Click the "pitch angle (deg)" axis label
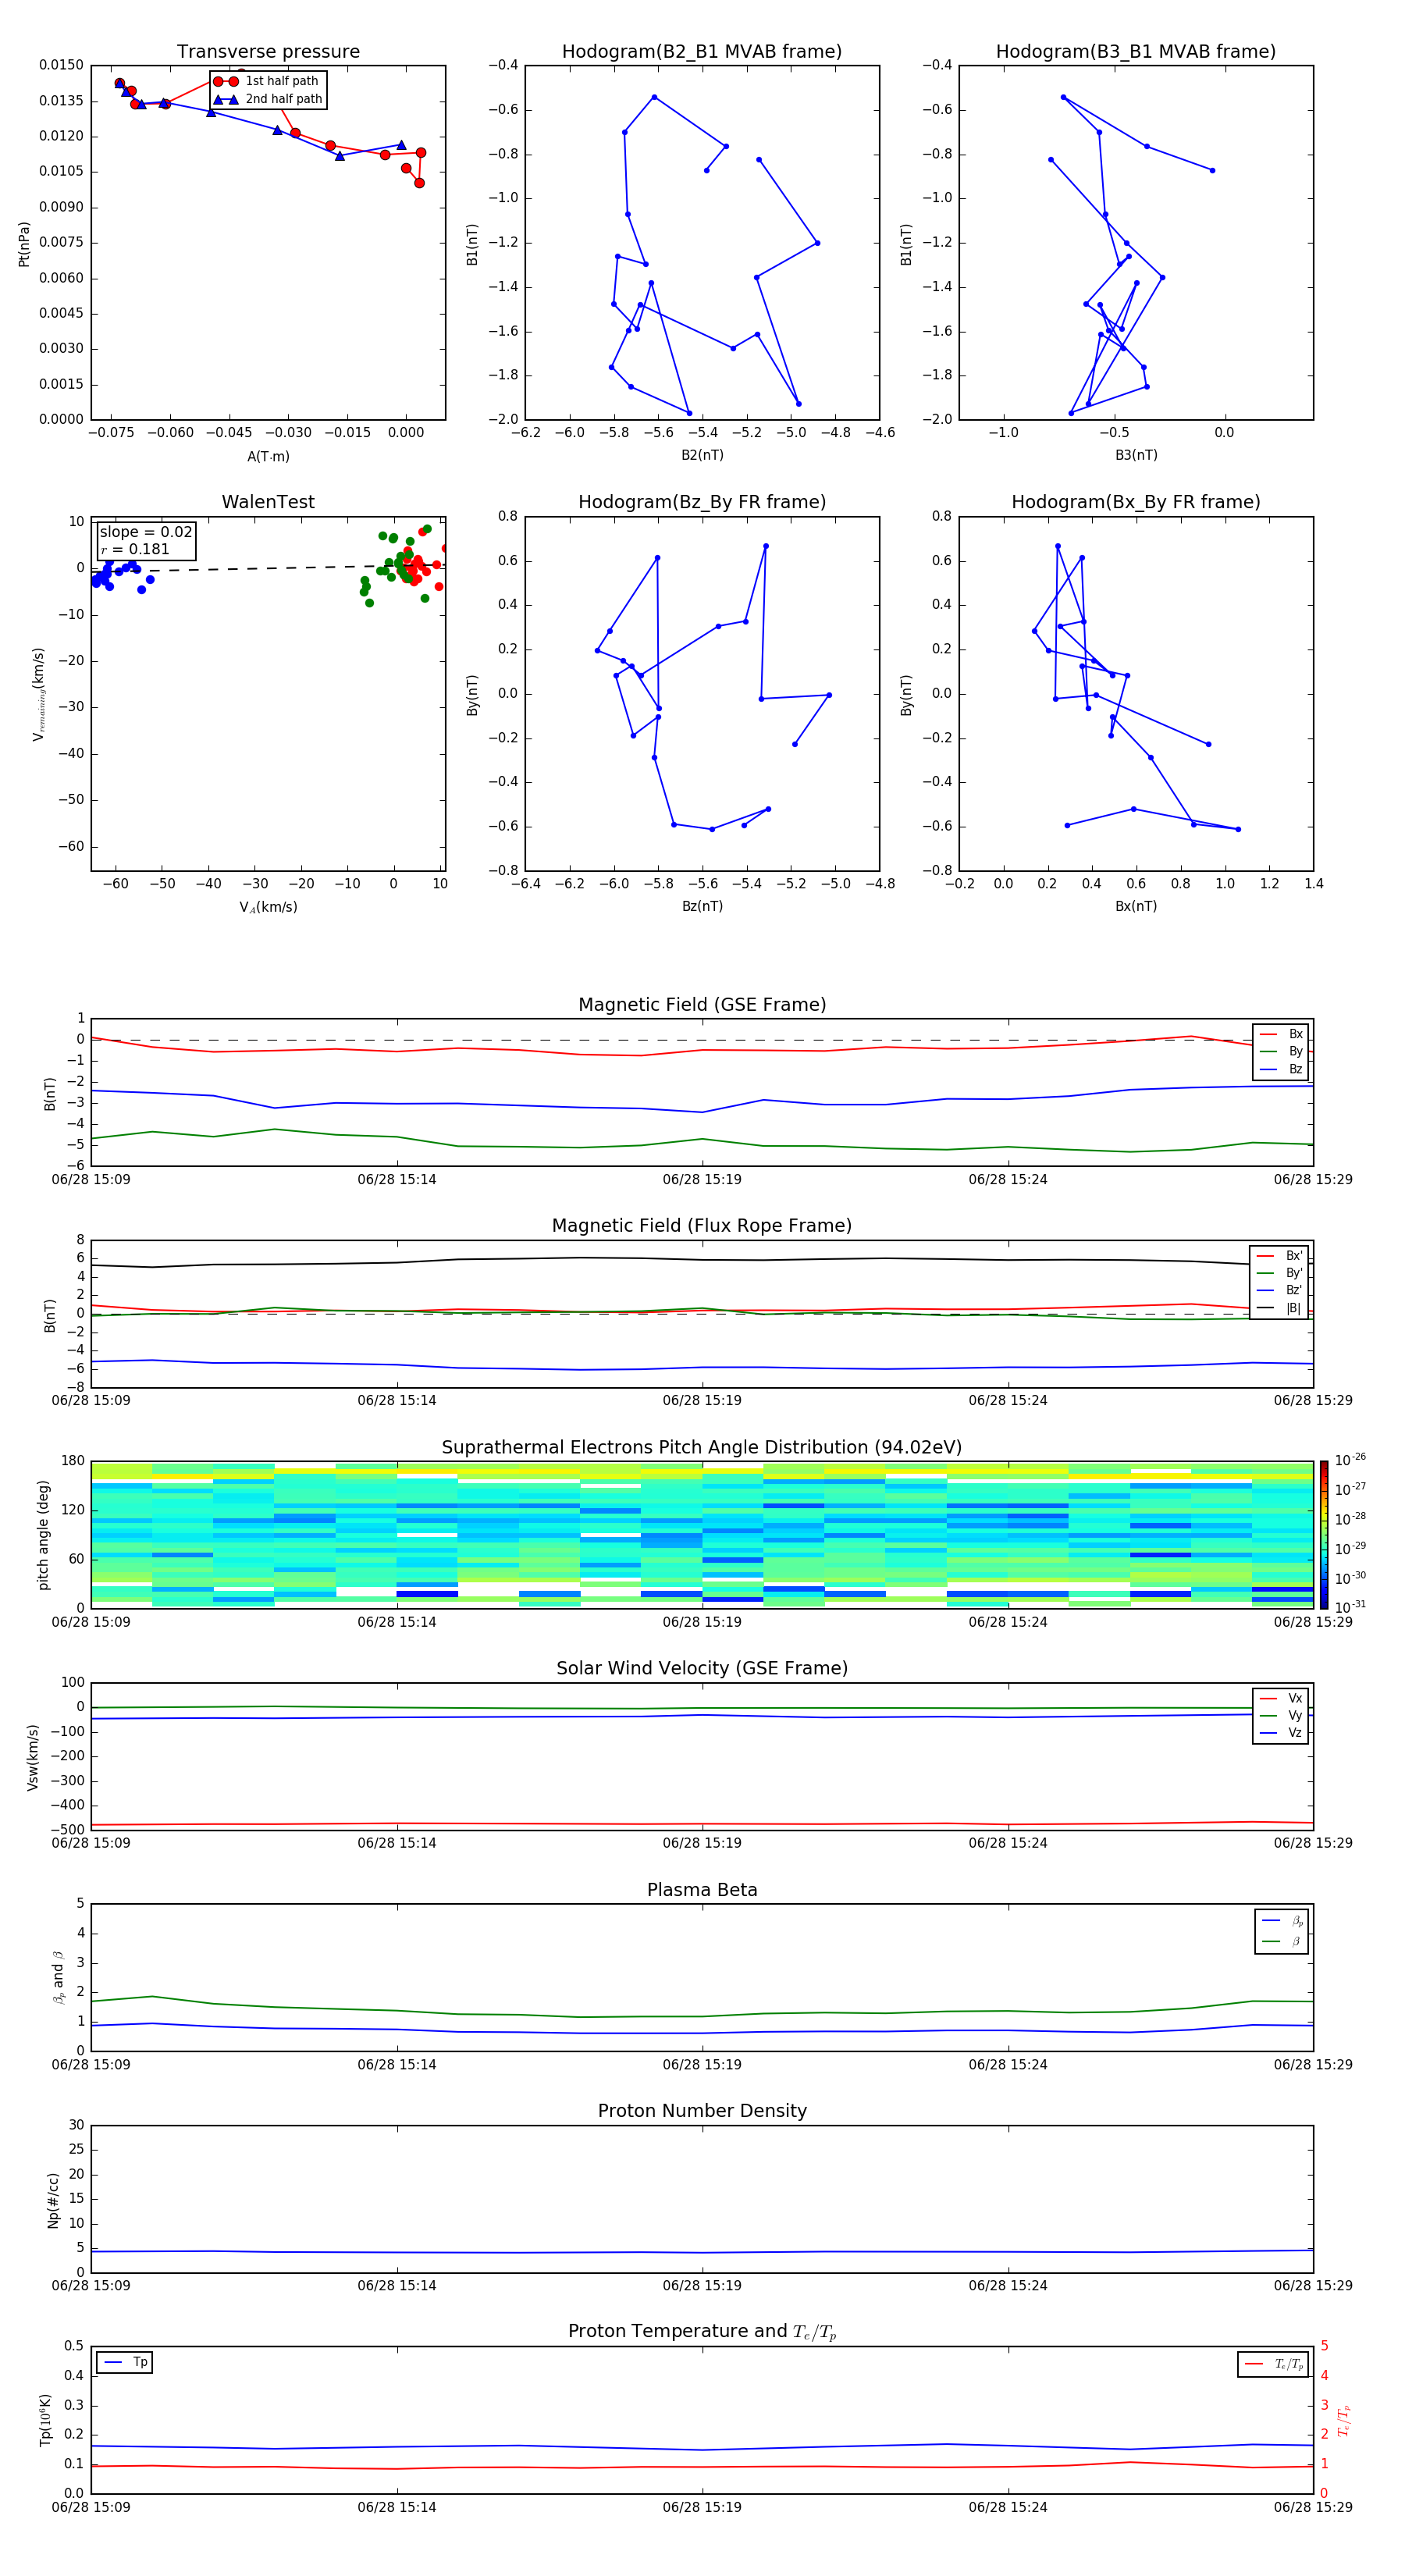 tap(43, 1535)
